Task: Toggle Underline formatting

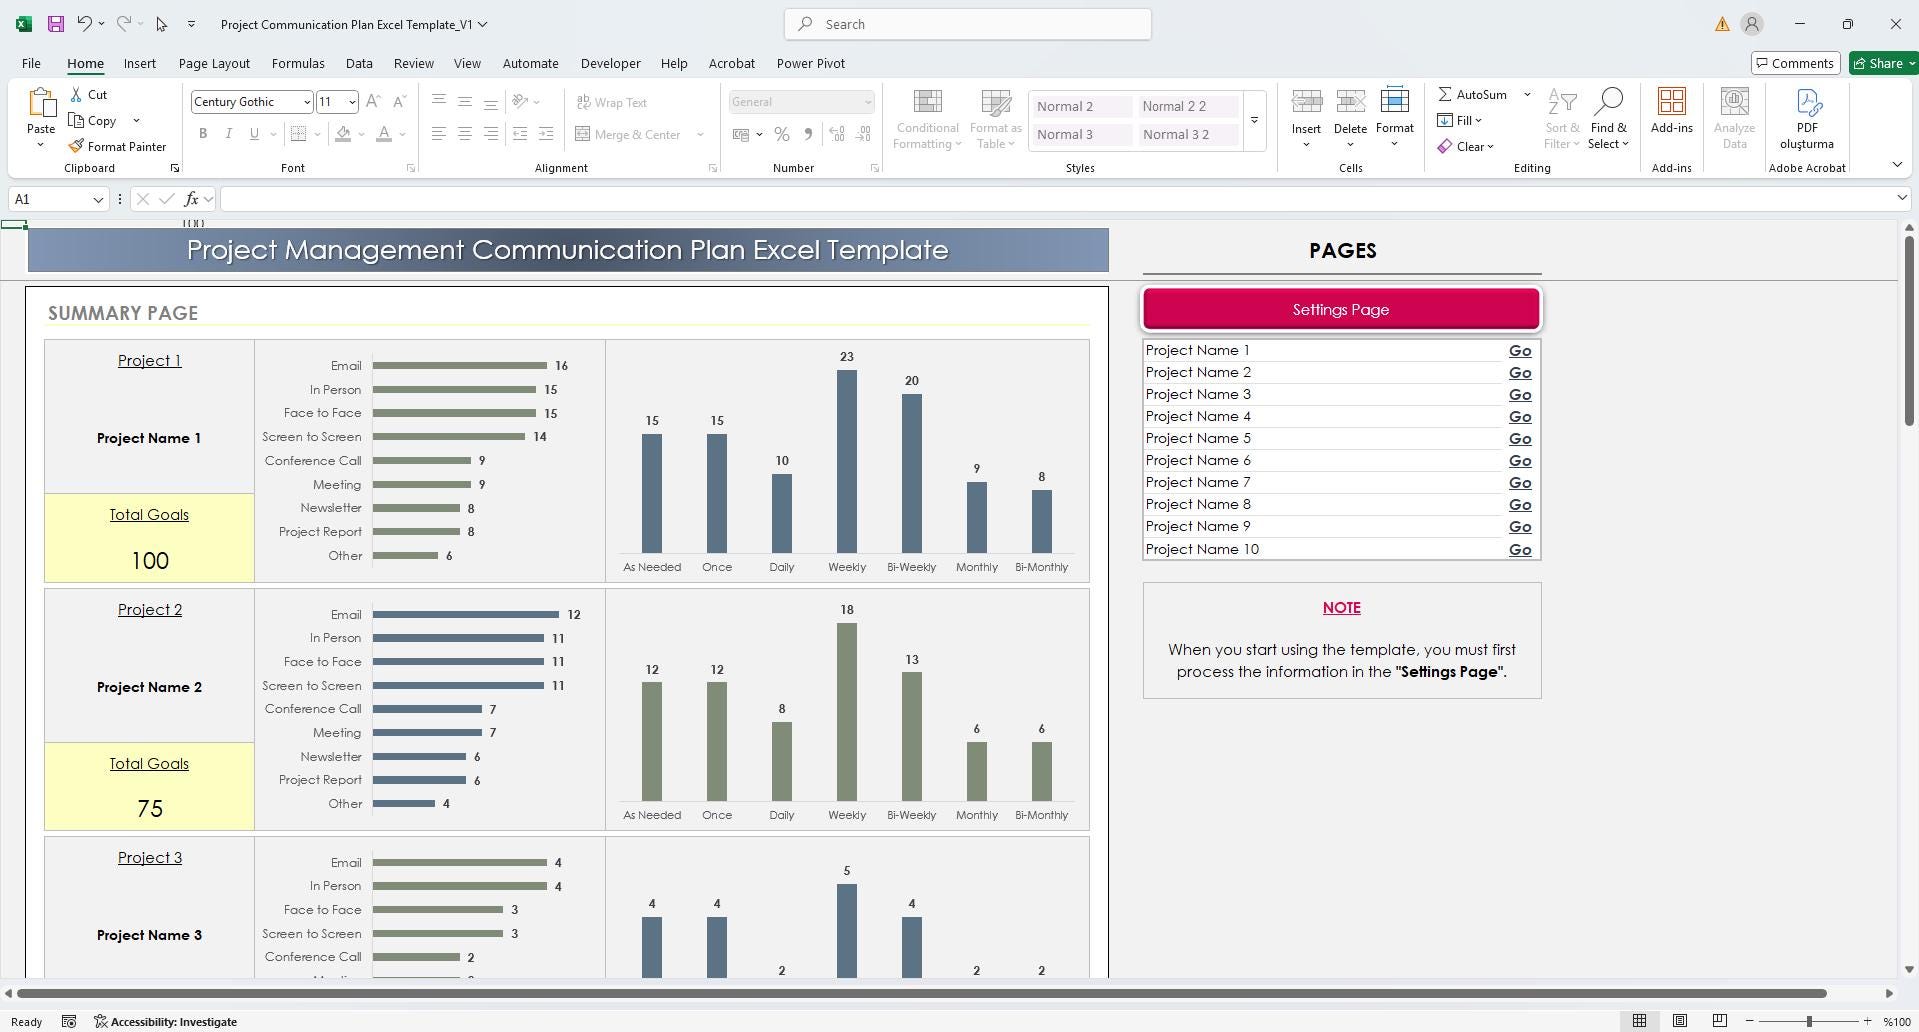Action: click(254, 134)
